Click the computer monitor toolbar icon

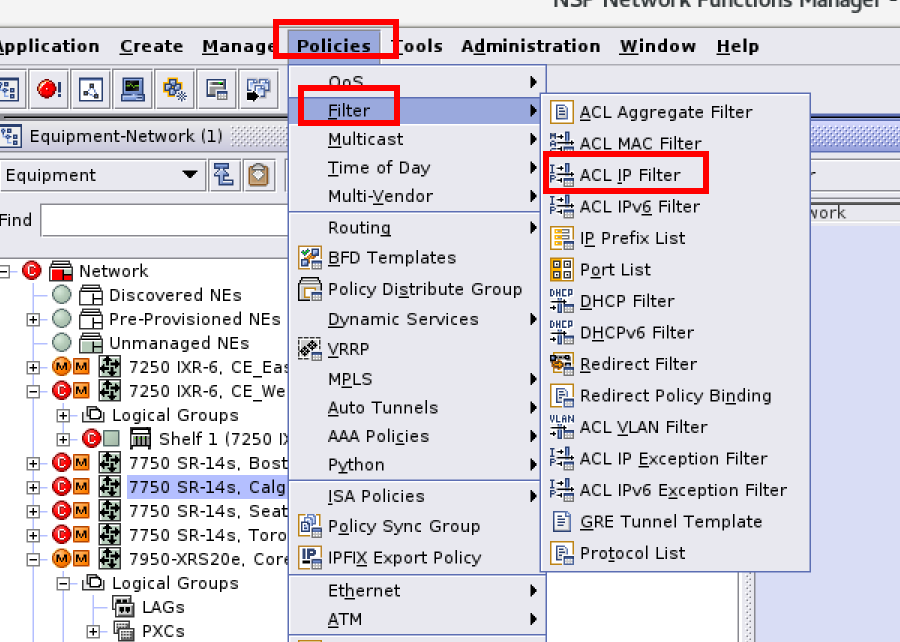(131, 90)
